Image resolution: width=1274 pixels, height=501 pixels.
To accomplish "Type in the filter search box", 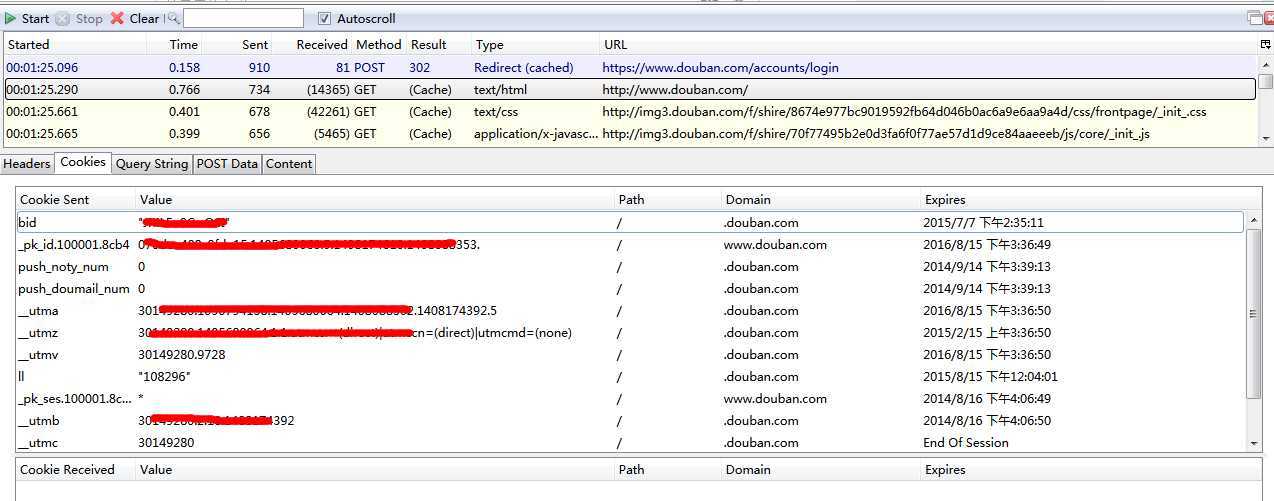I will (243, 18).
